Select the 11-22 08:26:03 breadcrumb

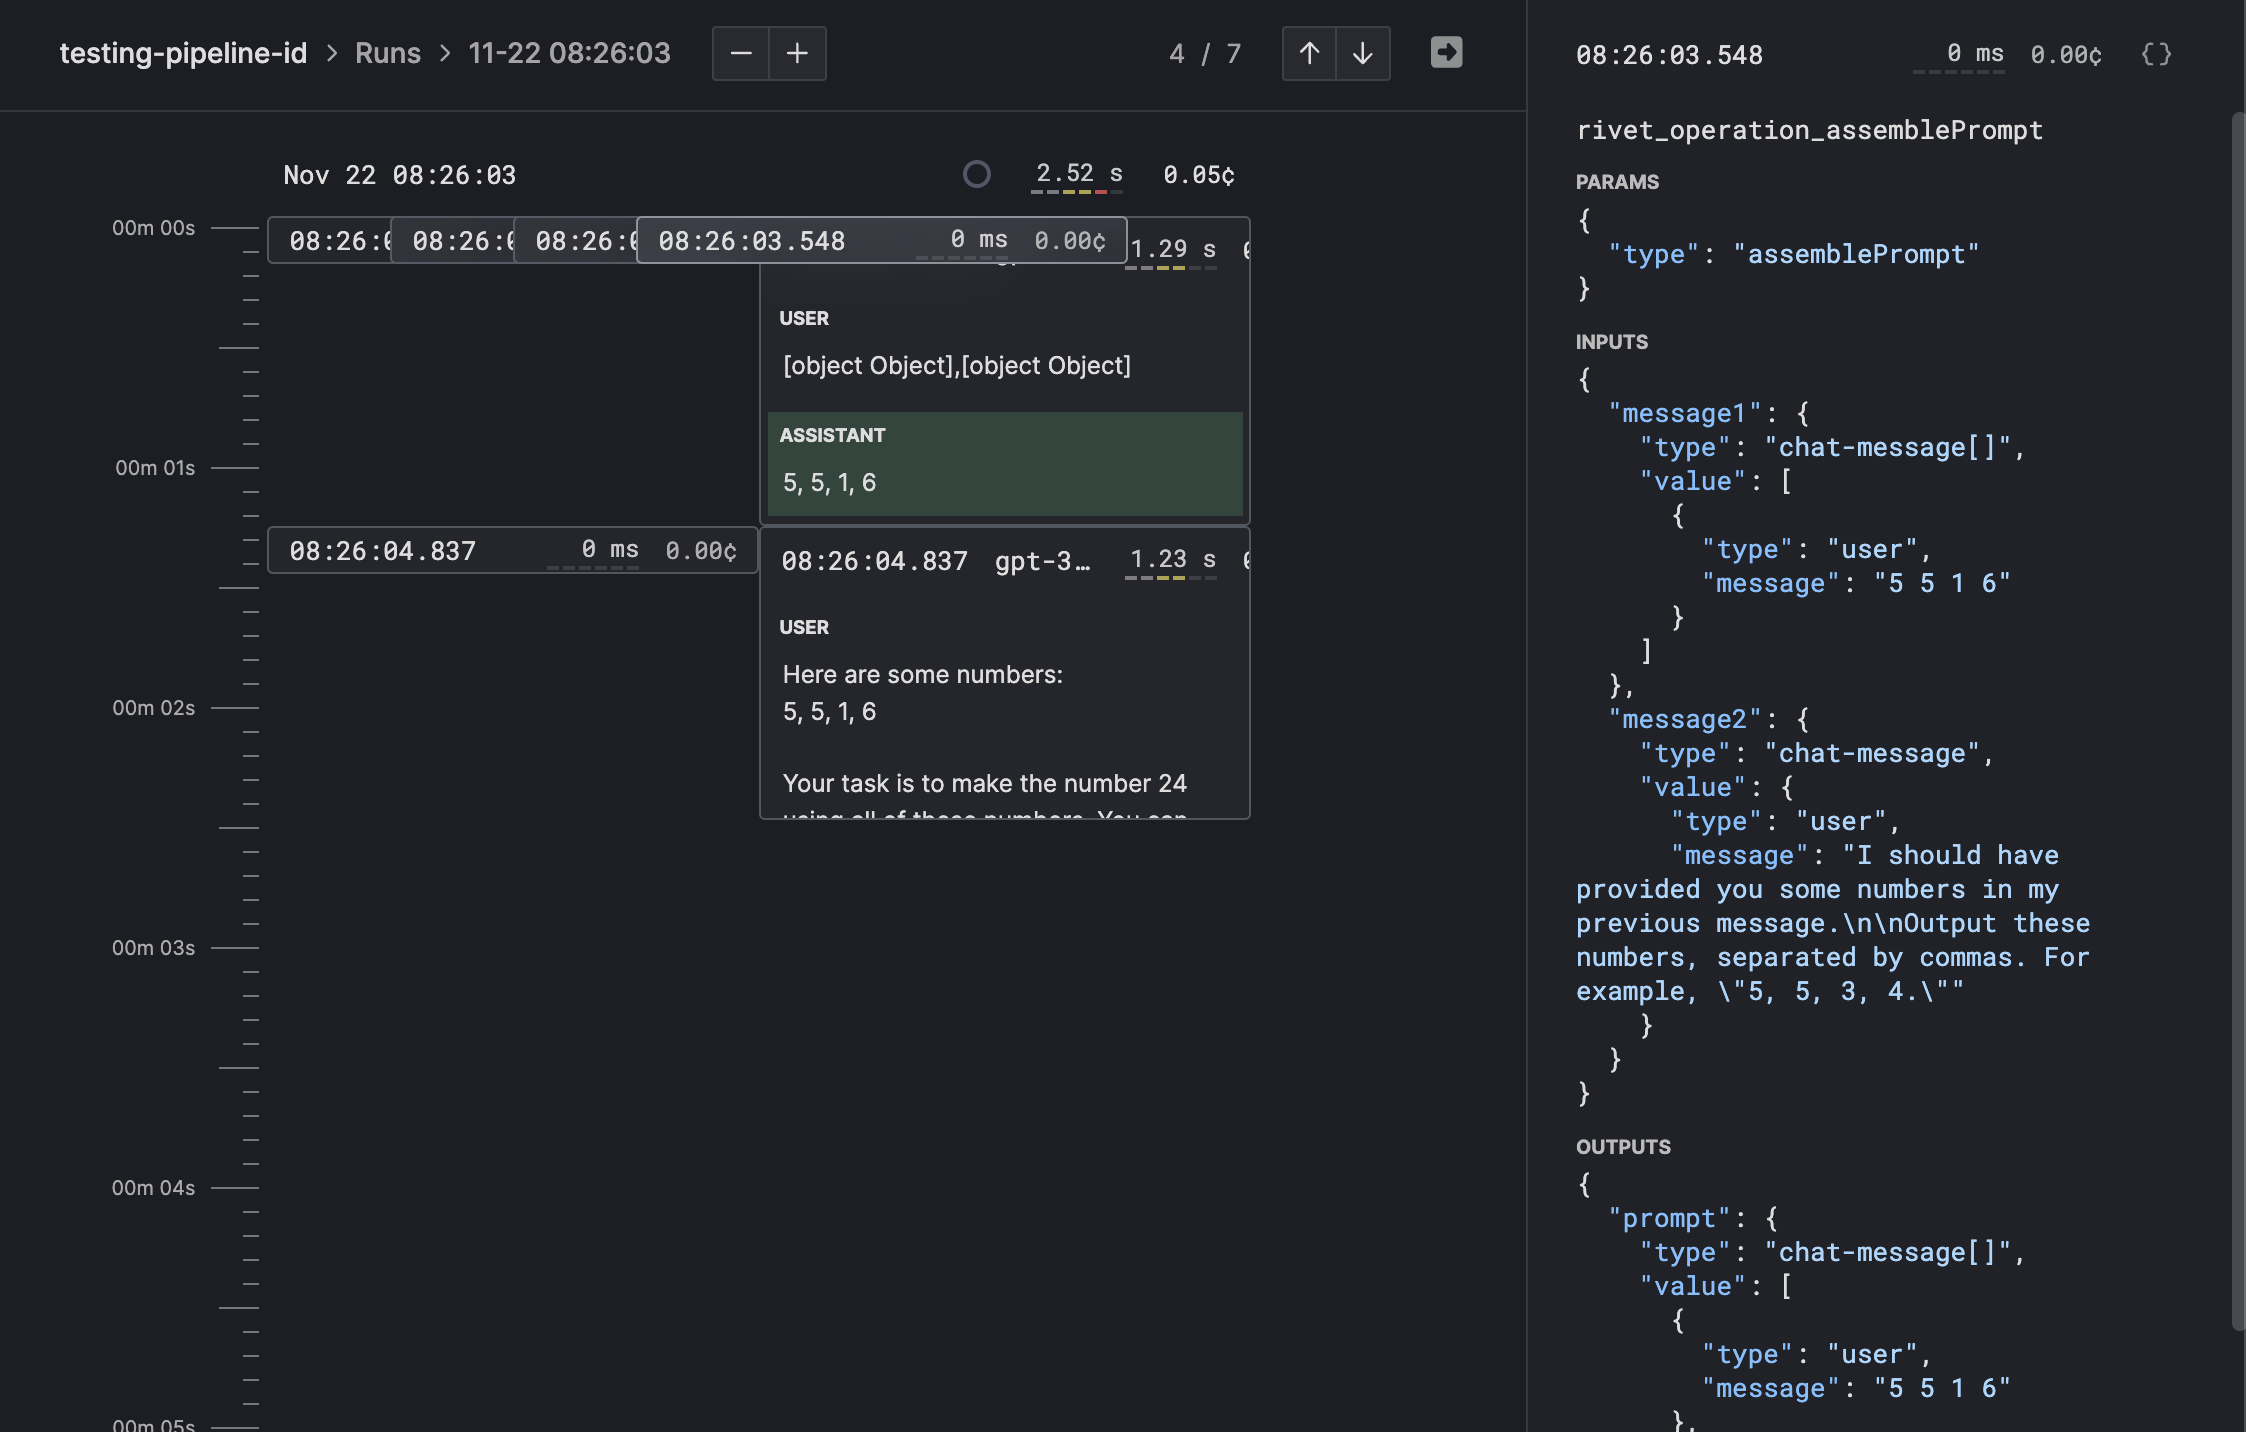tap(569, 53)
